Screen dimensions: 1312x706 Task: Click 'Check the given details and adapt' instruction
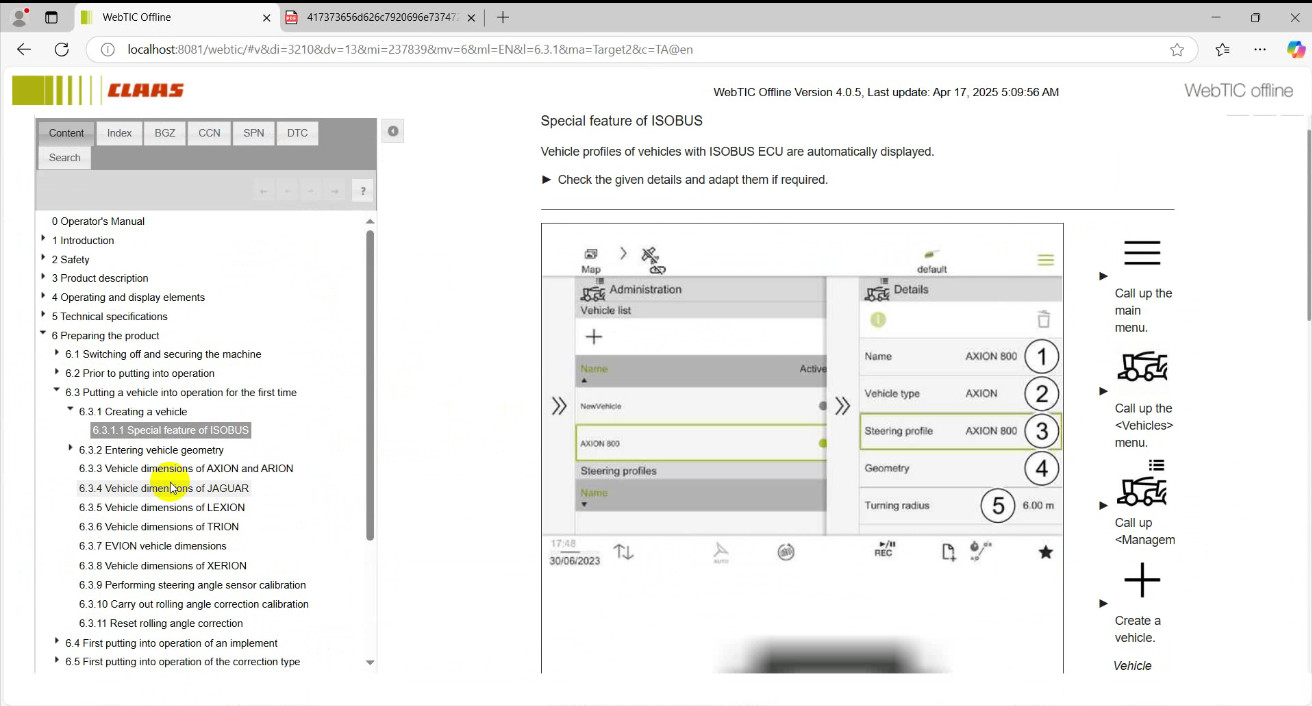click(x=693, y=180)
